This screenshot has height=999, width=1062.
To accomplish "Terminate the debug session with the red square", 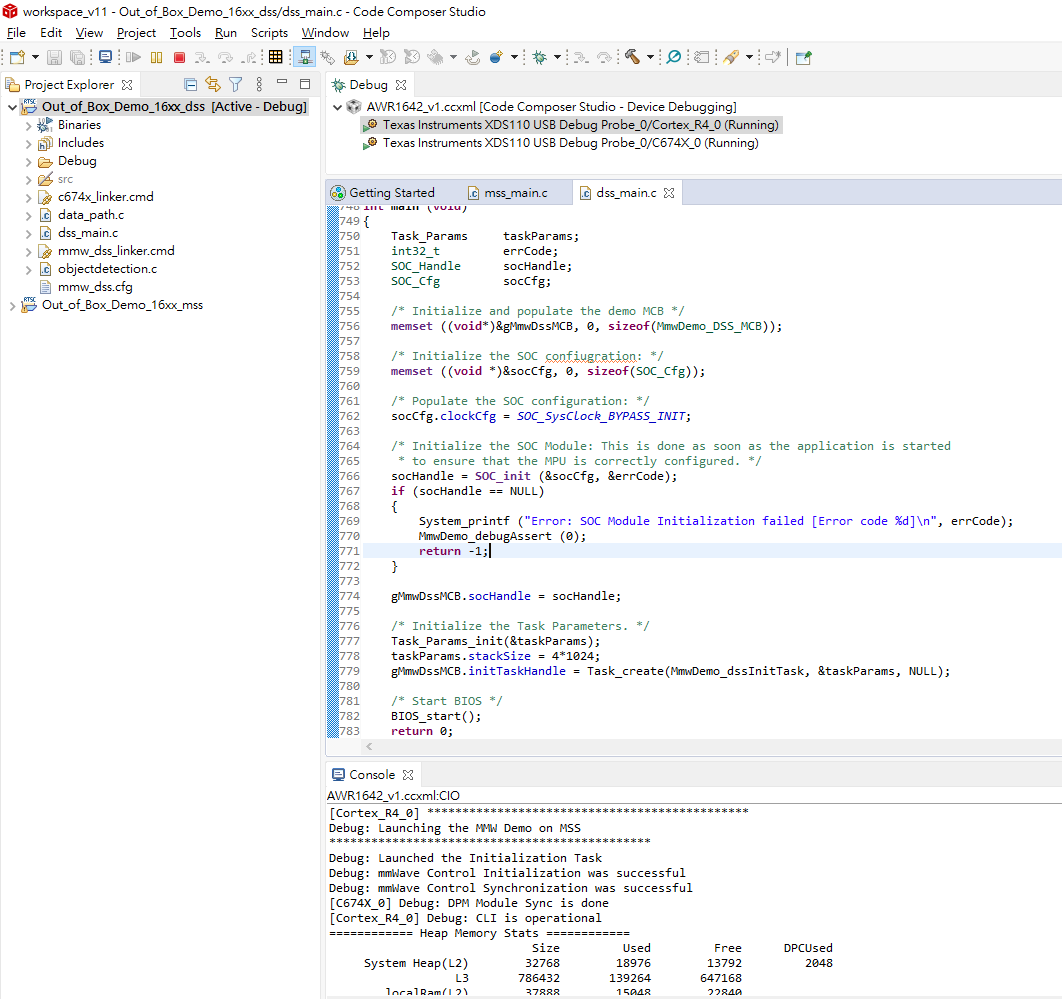I will [180, 57].
